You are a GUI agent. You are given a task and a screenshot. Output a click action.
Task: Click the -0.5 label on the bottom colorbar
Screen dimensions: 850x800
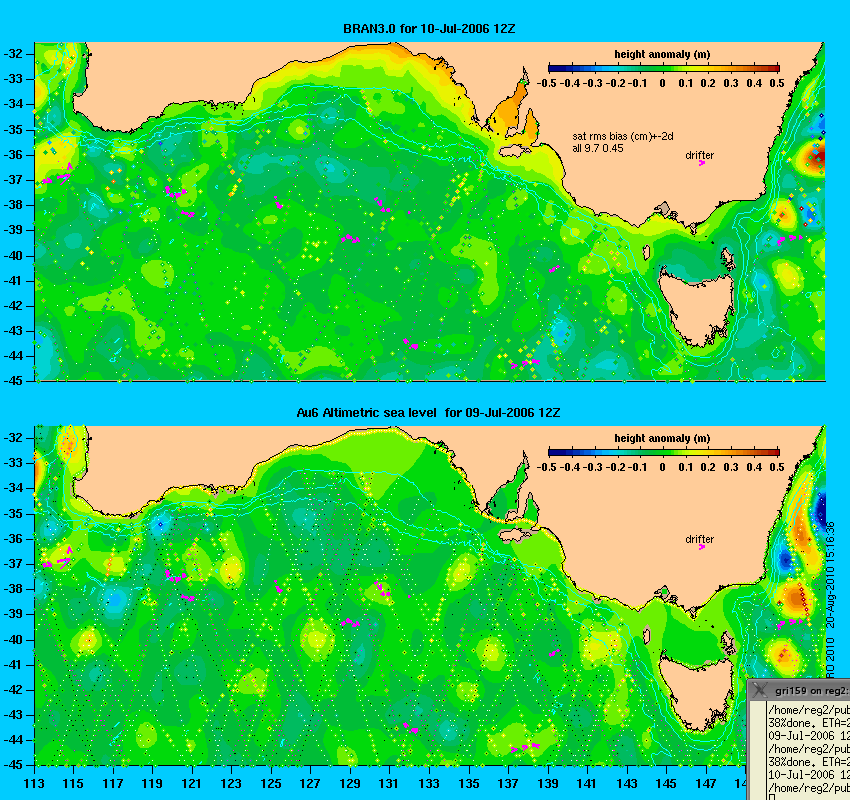[546, 467]
